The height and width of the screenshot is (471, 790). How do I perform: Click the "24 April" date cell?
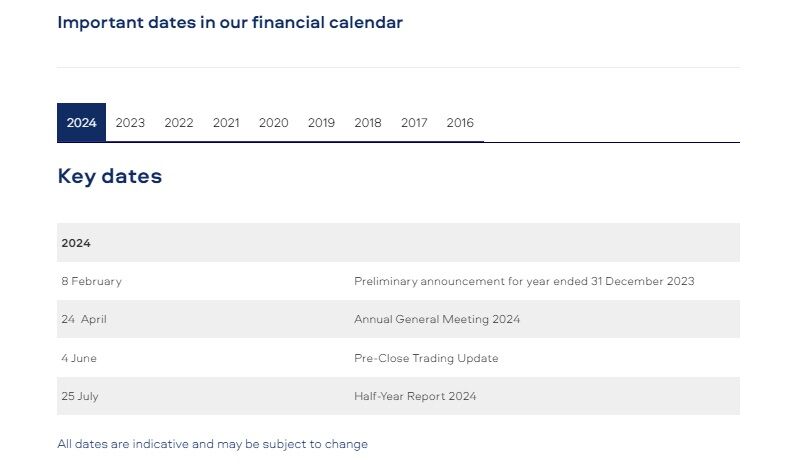coord(84,319)
